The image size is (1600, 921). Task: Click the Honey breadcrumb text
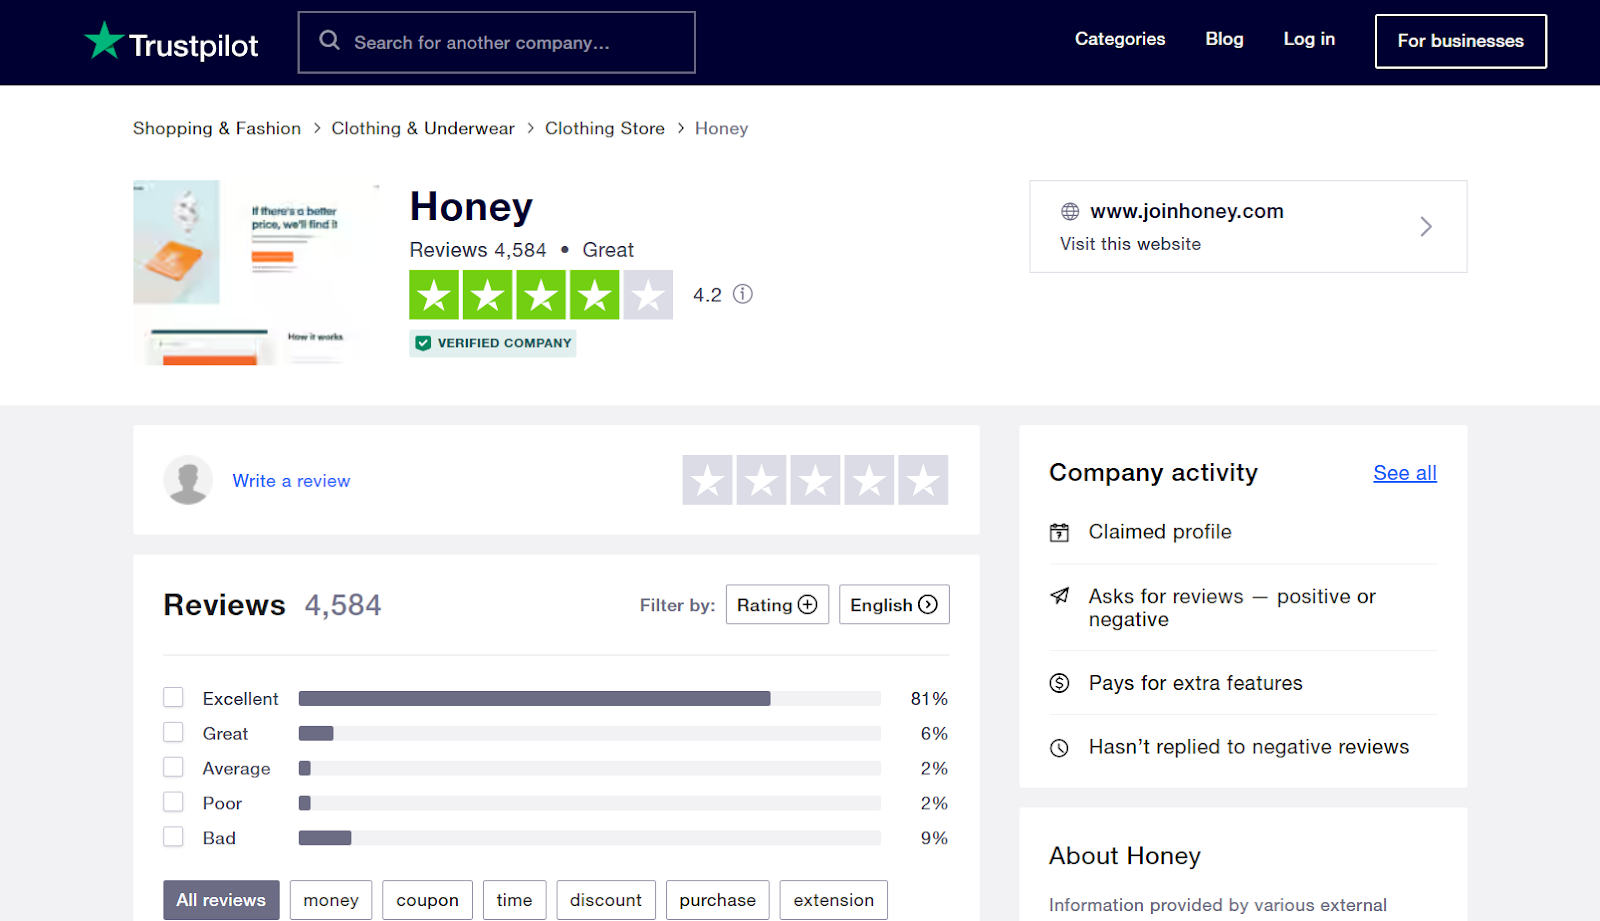[721, 128]
